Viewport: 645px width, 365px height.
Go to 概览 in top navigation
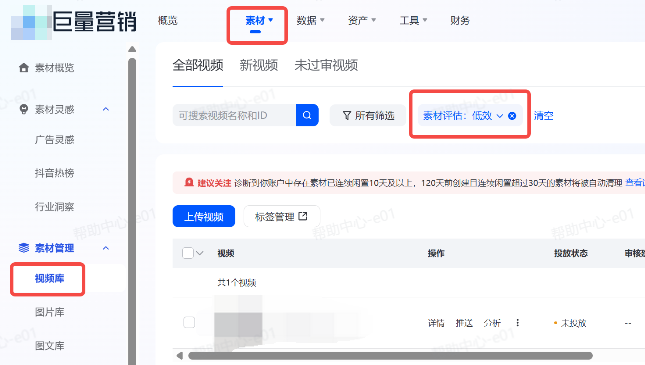(168, 20)
